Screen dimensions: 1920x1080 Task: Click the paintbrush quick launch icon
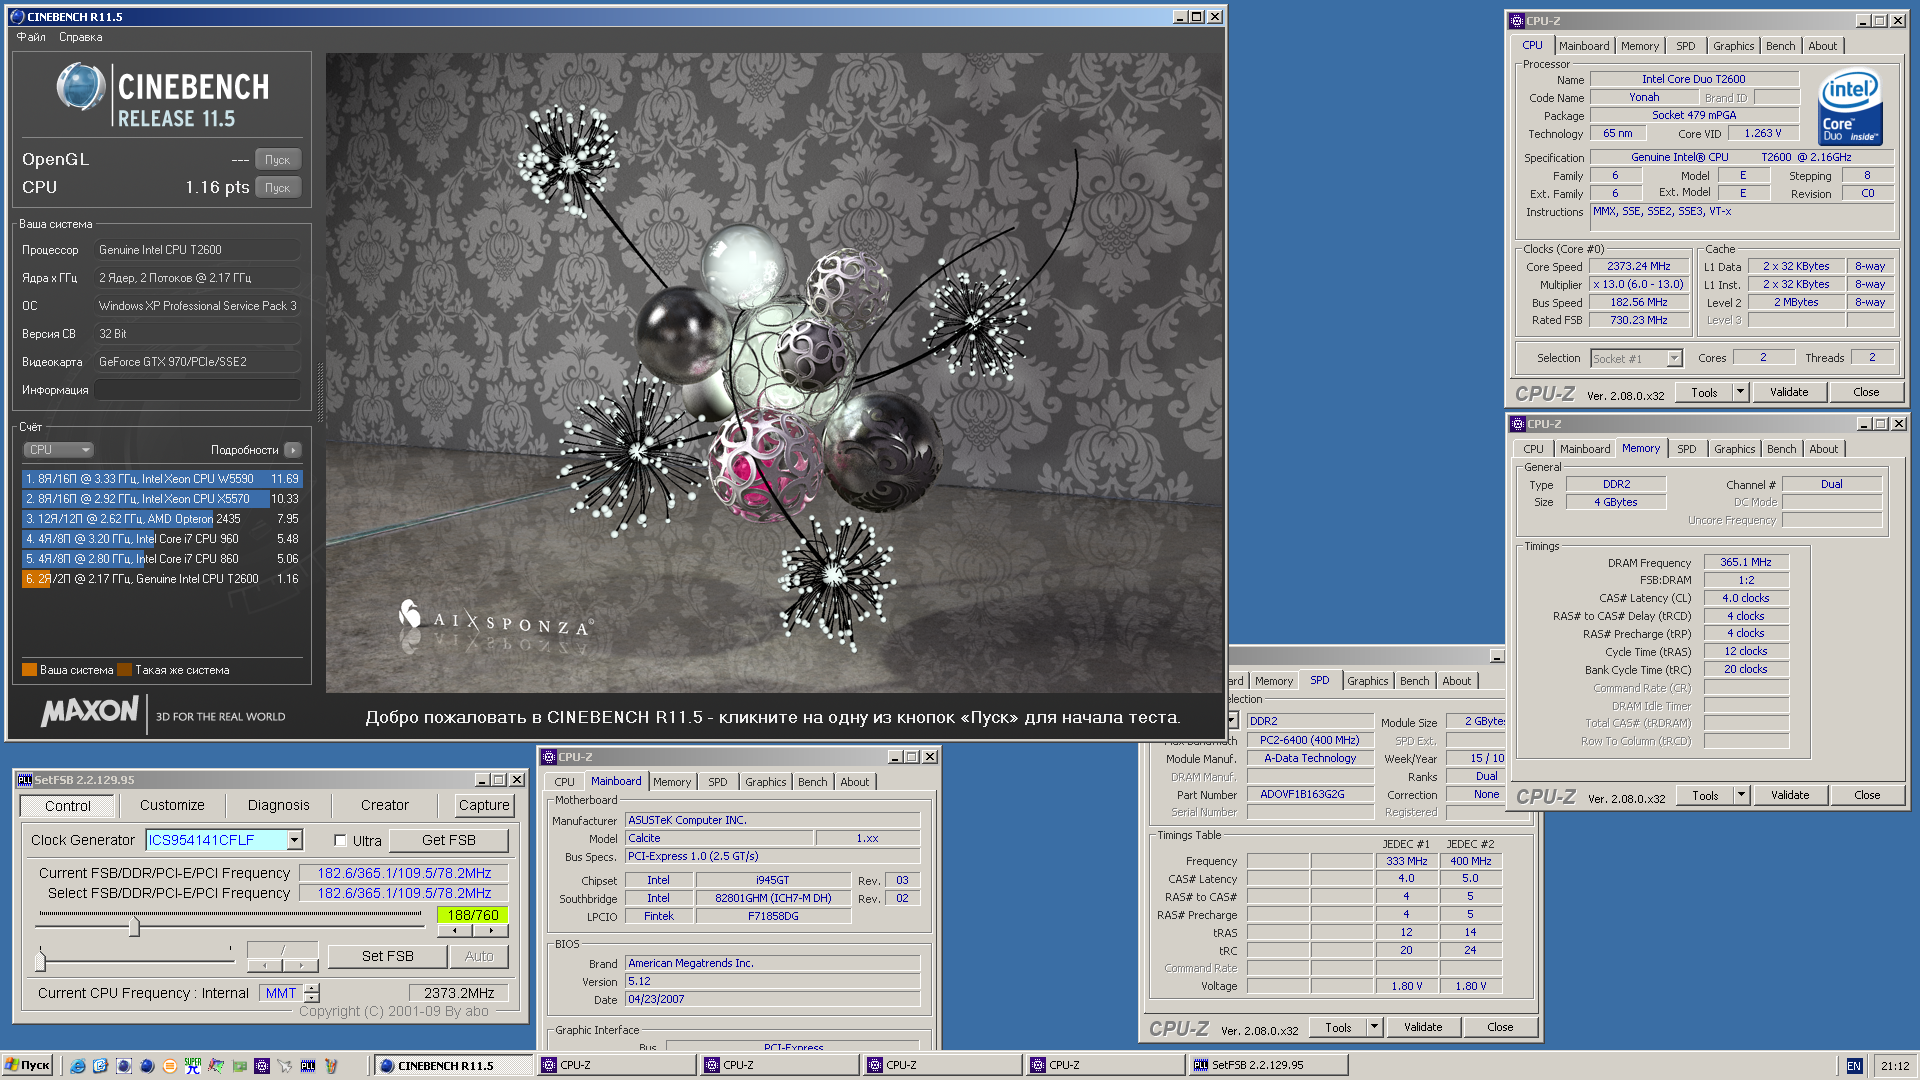[331, 1066]
